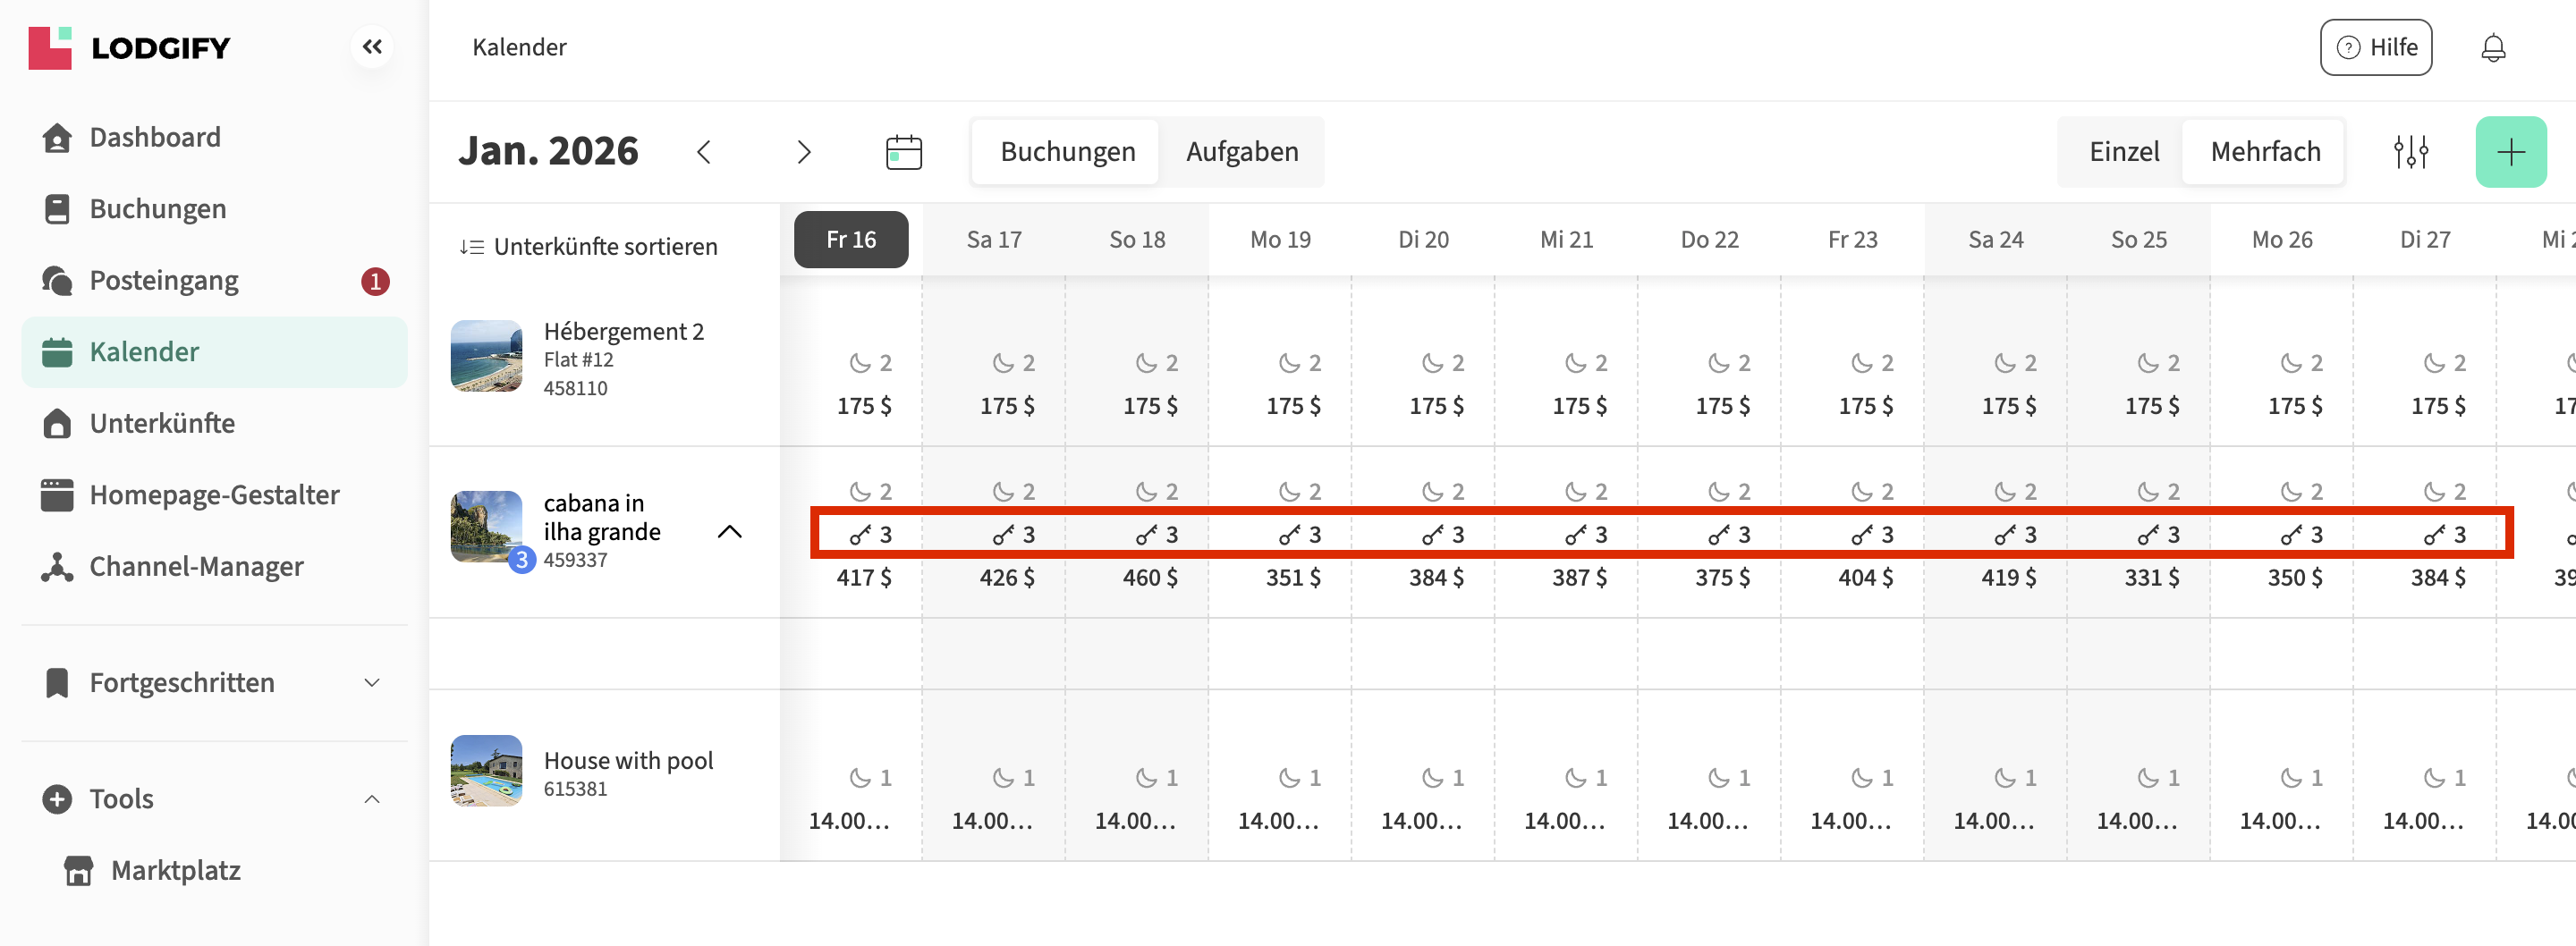
Task: Switch to Mehrfach view mode
Action: (x=2264, y=152)
